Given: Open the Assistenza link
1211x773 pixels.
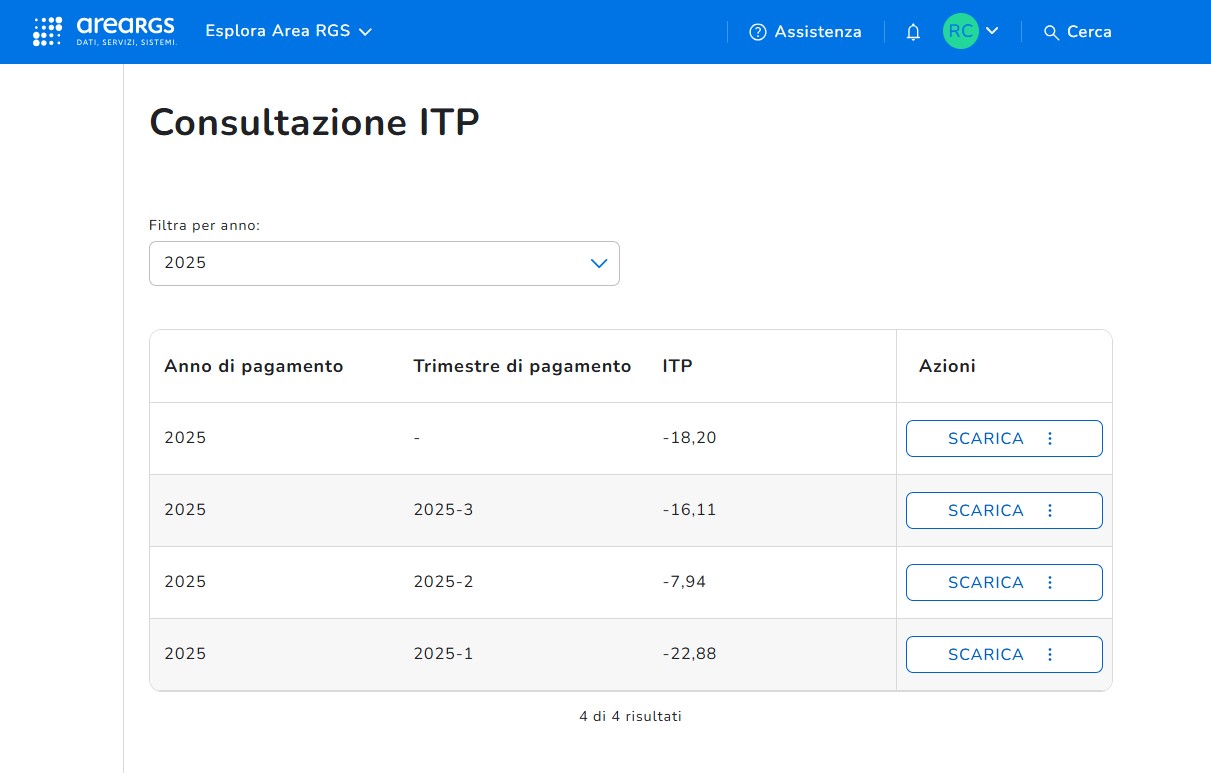Looking at the screenshot, I should [x=817, y=32].
